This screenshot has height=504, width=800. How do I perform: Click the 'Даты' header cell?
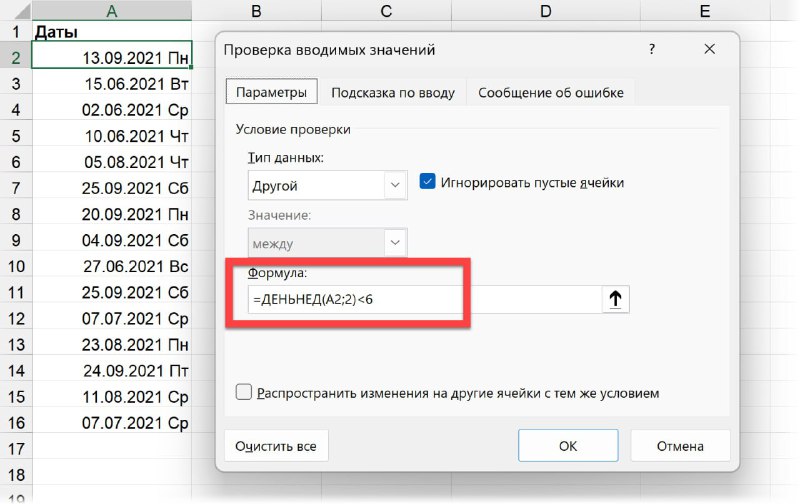(x=112, y=32)
